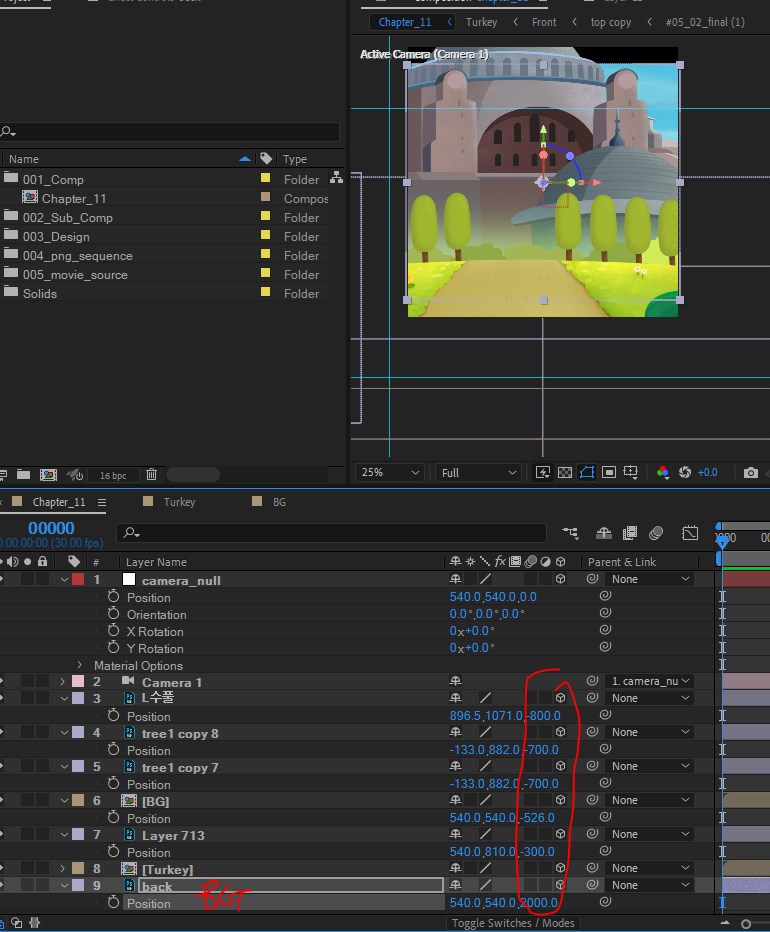Toggle 3D layer switch for camera_null
Image resolution: width=770 pixels, height=932 pixels.
pos(560,579)
